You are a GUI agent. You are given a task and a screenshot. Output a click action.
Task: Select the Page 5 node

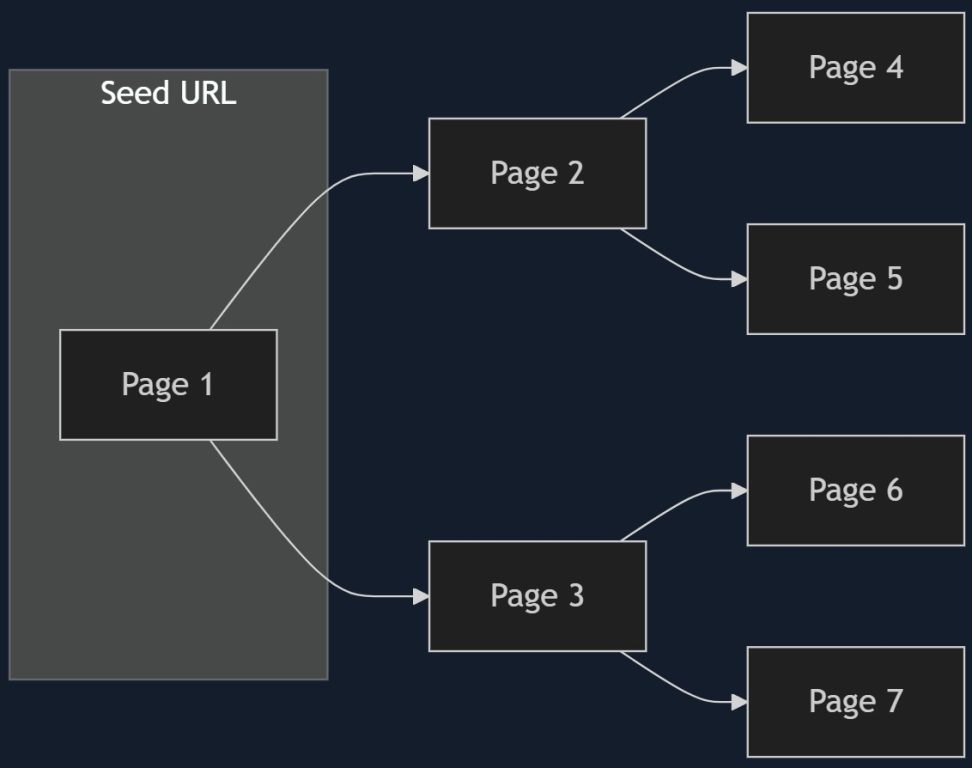click(x=855, y=279)
